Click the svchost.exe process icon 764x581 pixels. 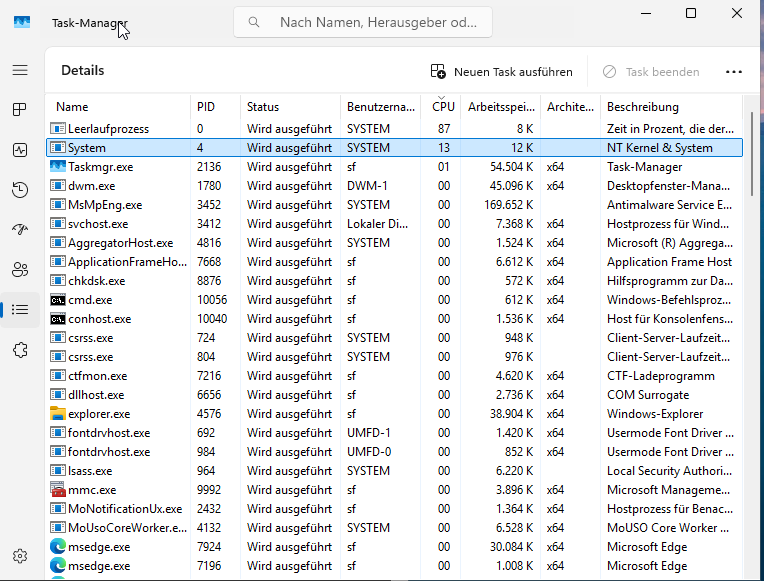point(58,224)
